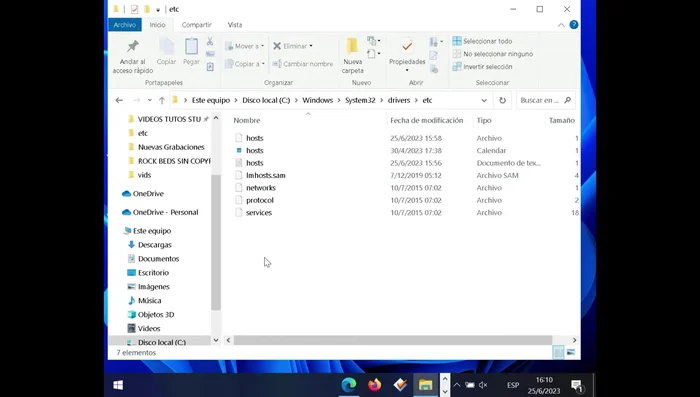Pin folder with Anclar al acceso rápido
This screenshot has width=700, height=397.
coord(133,56)
